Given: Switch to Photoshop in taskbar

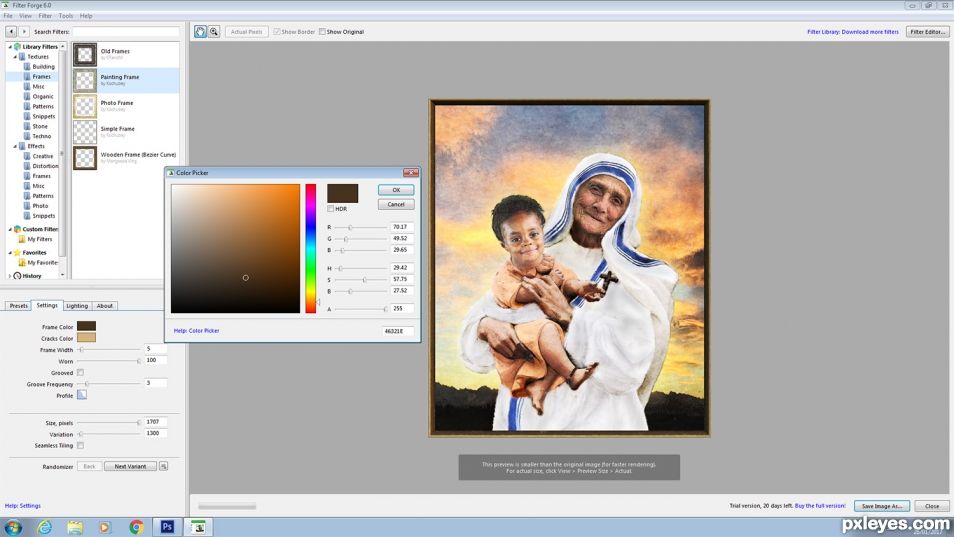Looking at the screenshot, I should pyautogui.click(x=167, y=527).
